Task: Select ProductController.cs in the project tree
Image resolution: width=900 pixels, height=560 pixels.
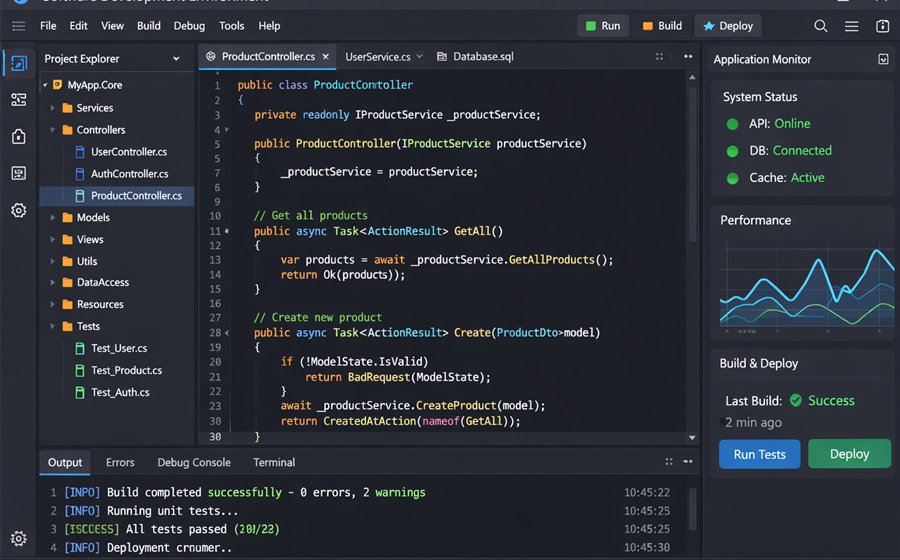Action: [117, 196]
